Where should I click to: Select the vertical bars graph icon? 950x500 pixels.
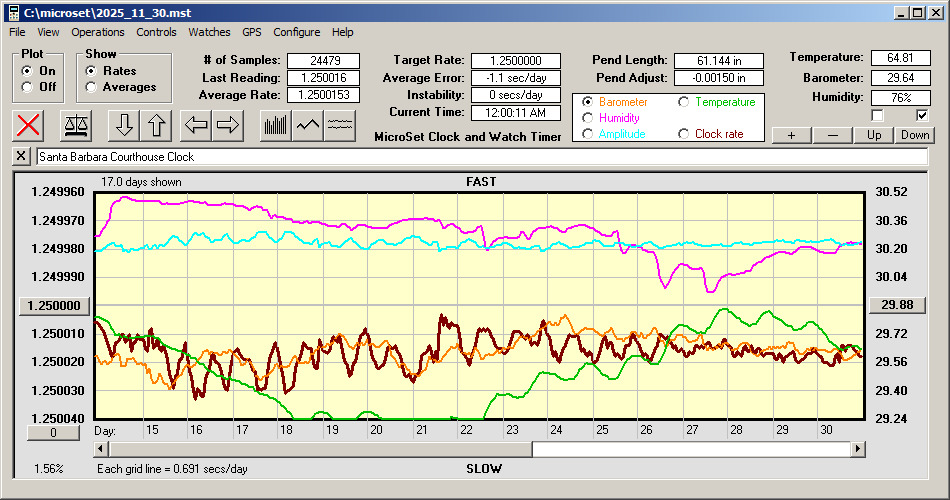pyautogui.click(x=275, y=125)
